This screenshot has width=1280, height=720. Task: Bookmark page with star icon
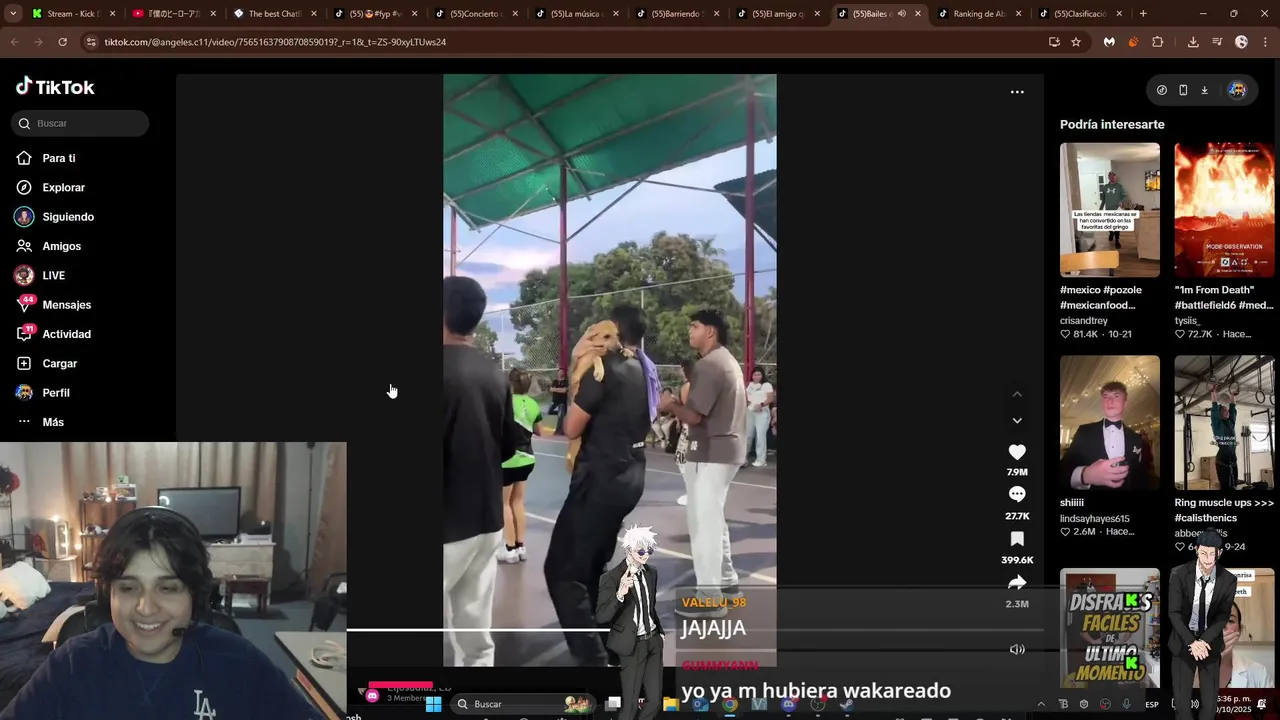coord(1076,42)
